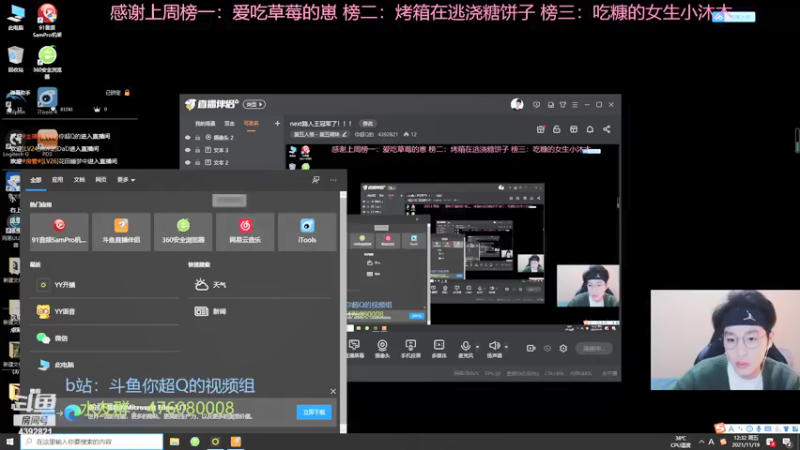Open 360 browser from taskbar
Viewport: 800px width, 450px height.
[195, 442]
